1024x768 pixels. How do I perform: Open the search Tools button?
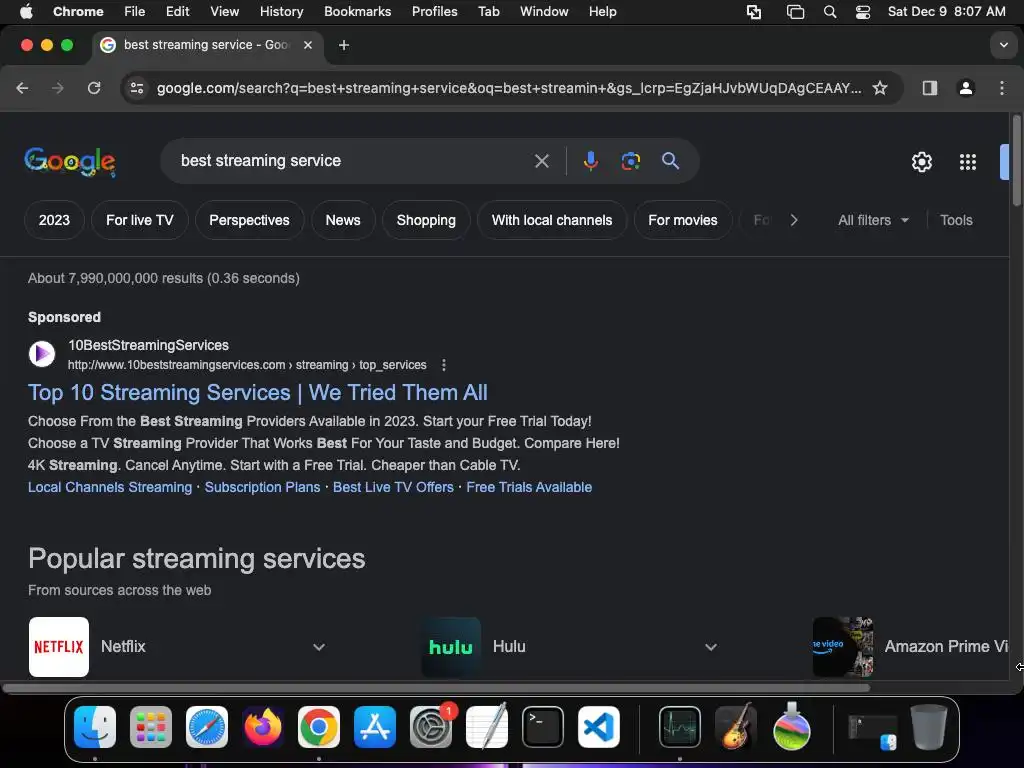coord(956,220)
